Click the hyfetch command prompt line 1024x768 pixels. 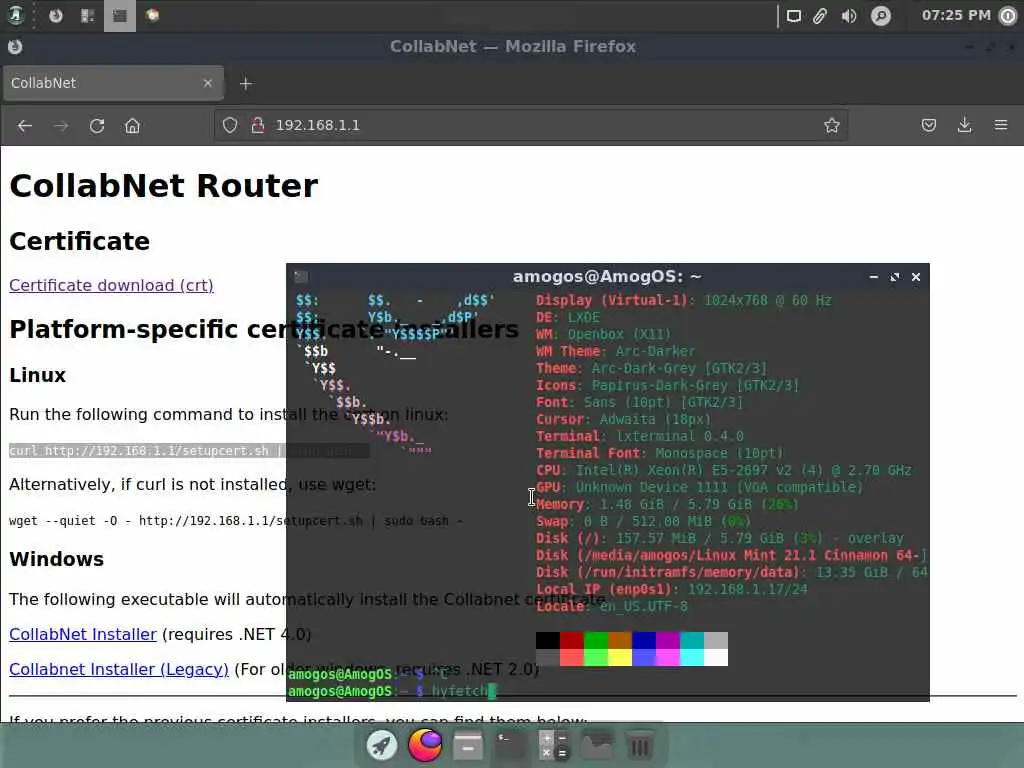point(392,691)
